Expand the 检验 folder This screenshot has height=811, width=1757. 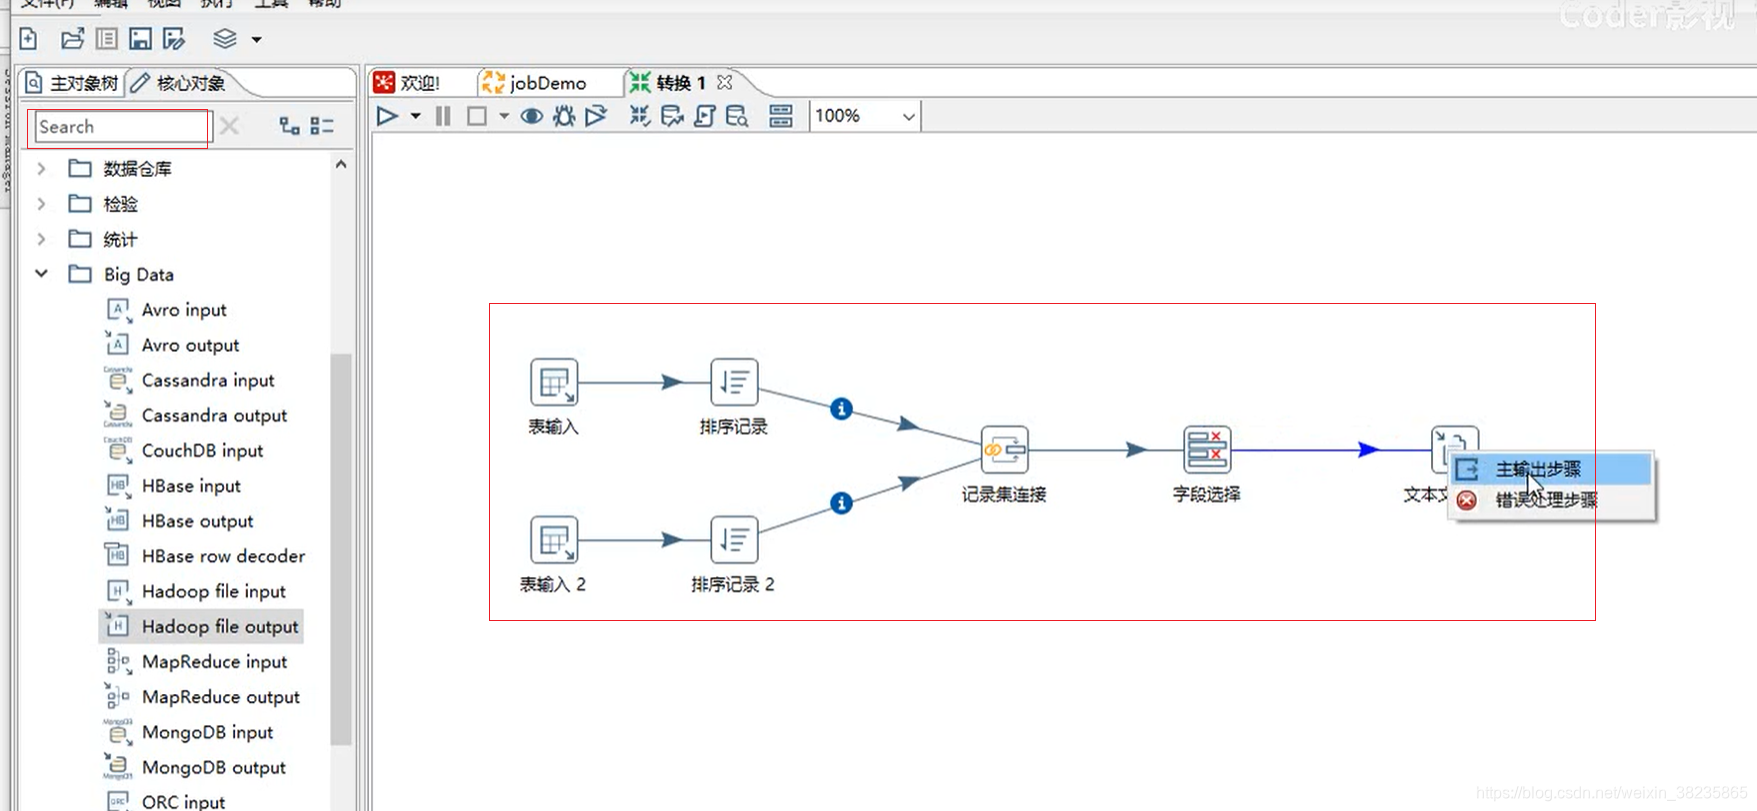41,204
